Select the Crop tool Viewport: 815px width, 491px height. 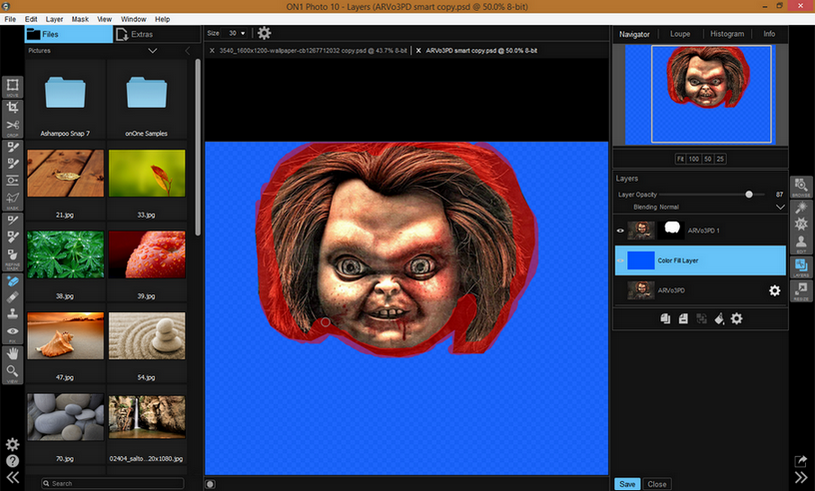click(13, 109)
